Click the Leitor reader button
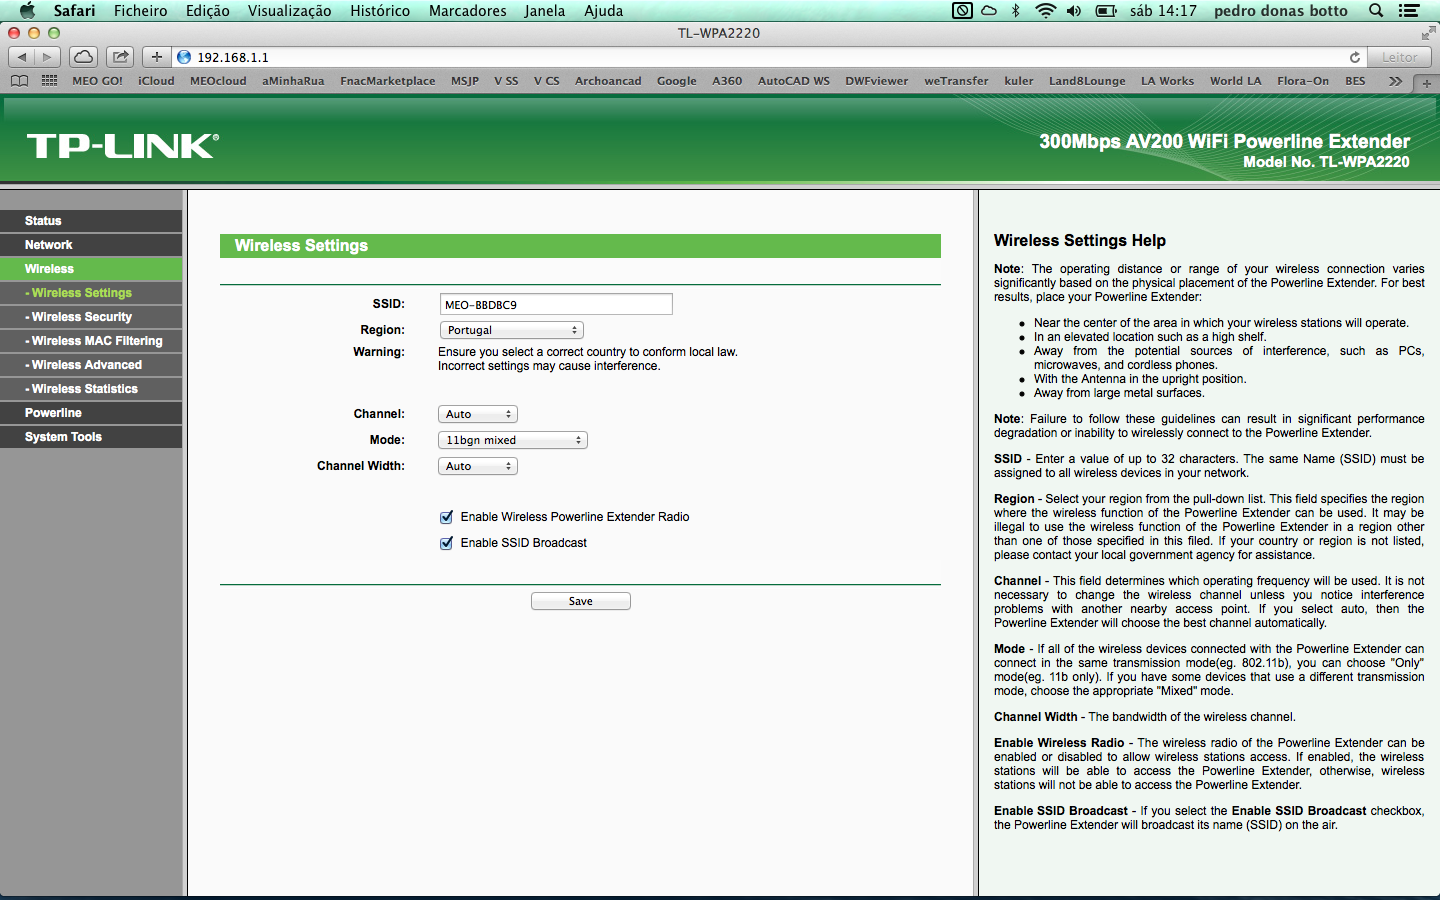This screenshot has height=900, width=1440. pos(1400,57)
